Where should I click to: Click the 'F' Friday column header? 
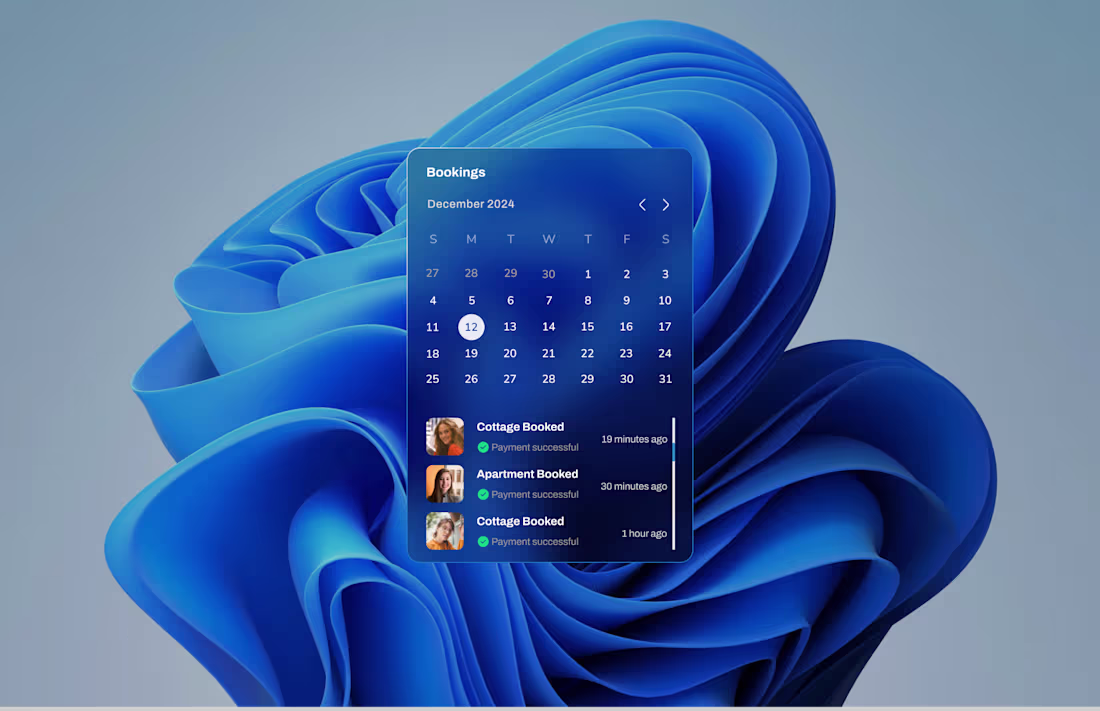[626, 239]
